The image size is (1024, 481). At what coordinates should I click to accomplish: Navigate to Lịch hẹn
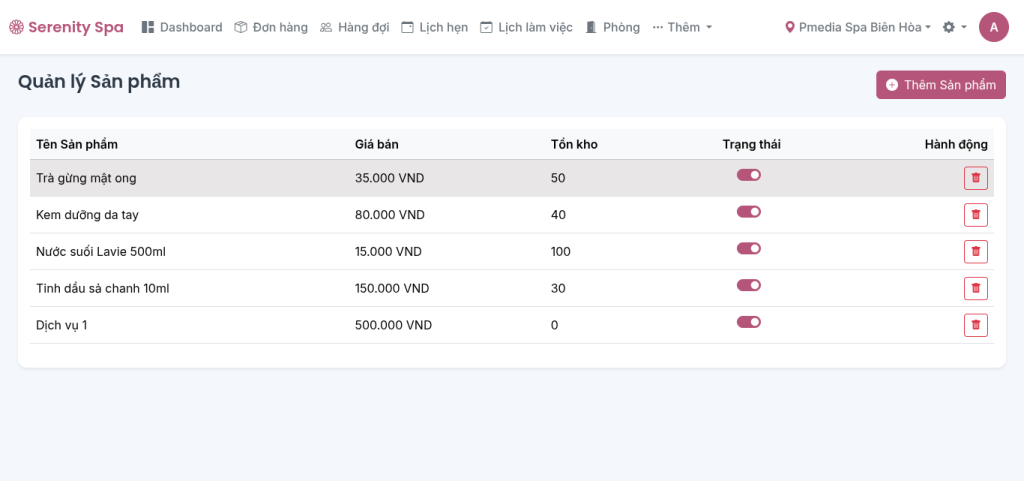click(434, 27)
